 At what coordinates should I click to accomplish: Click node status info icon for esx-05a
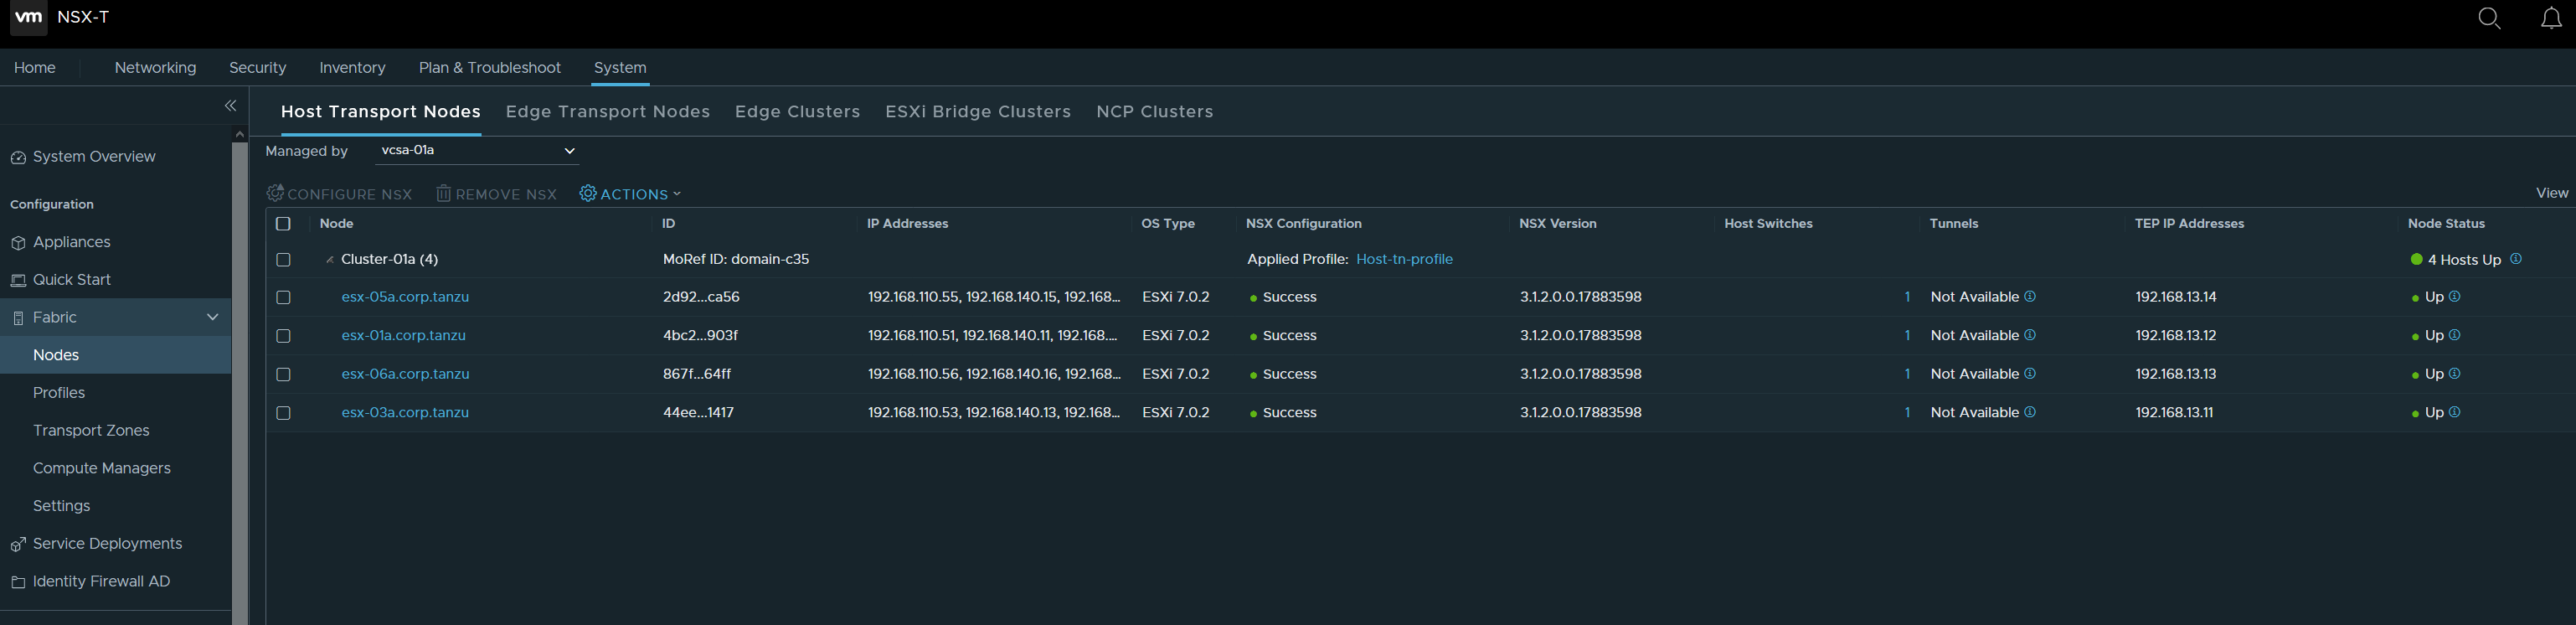point(2455,296)
